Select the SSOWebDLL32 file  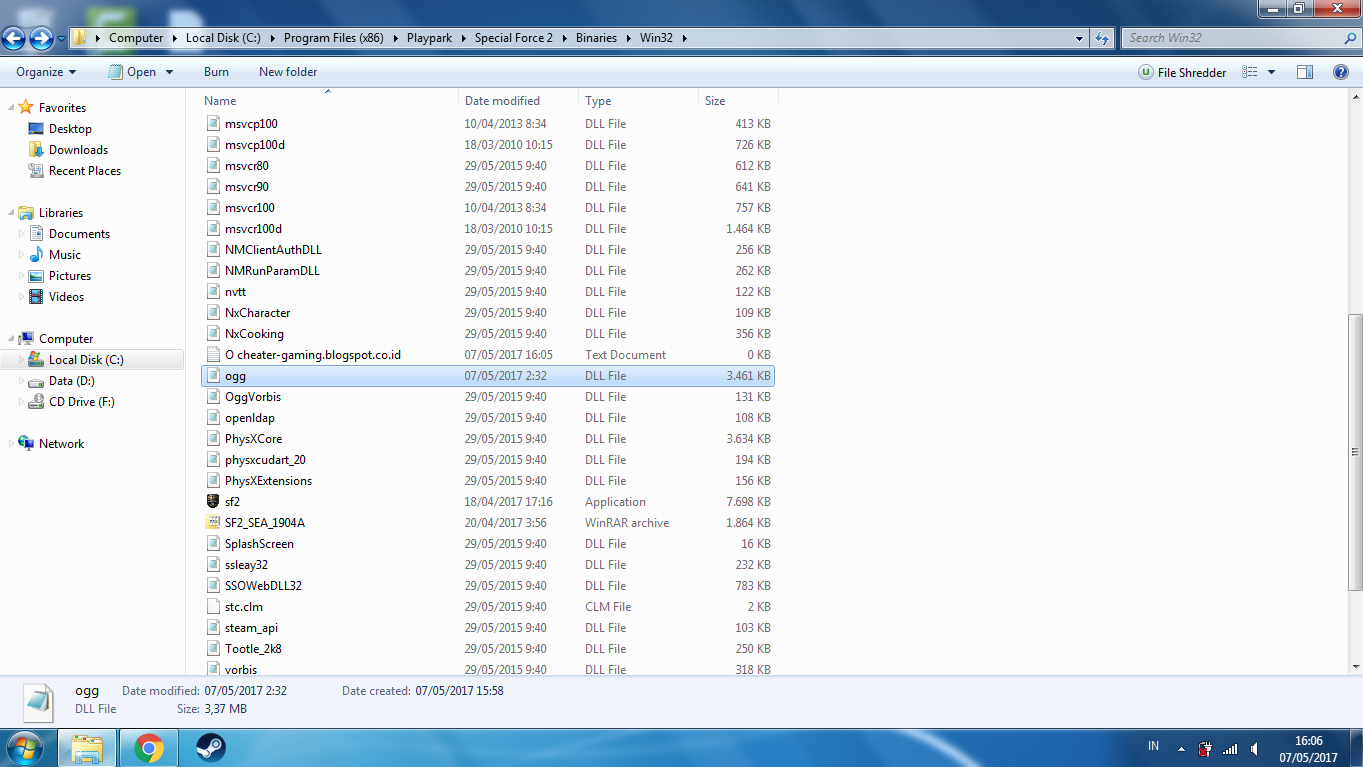263,586
